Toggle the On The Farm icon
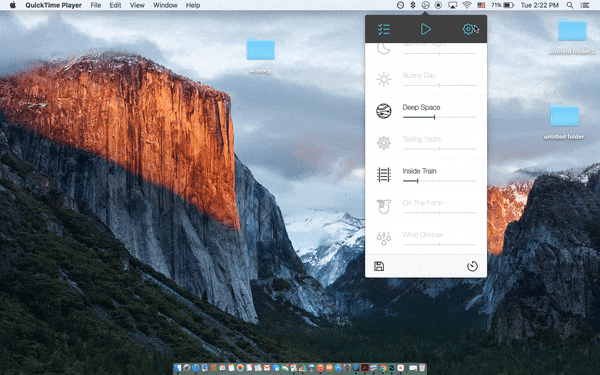 [383, 206]
